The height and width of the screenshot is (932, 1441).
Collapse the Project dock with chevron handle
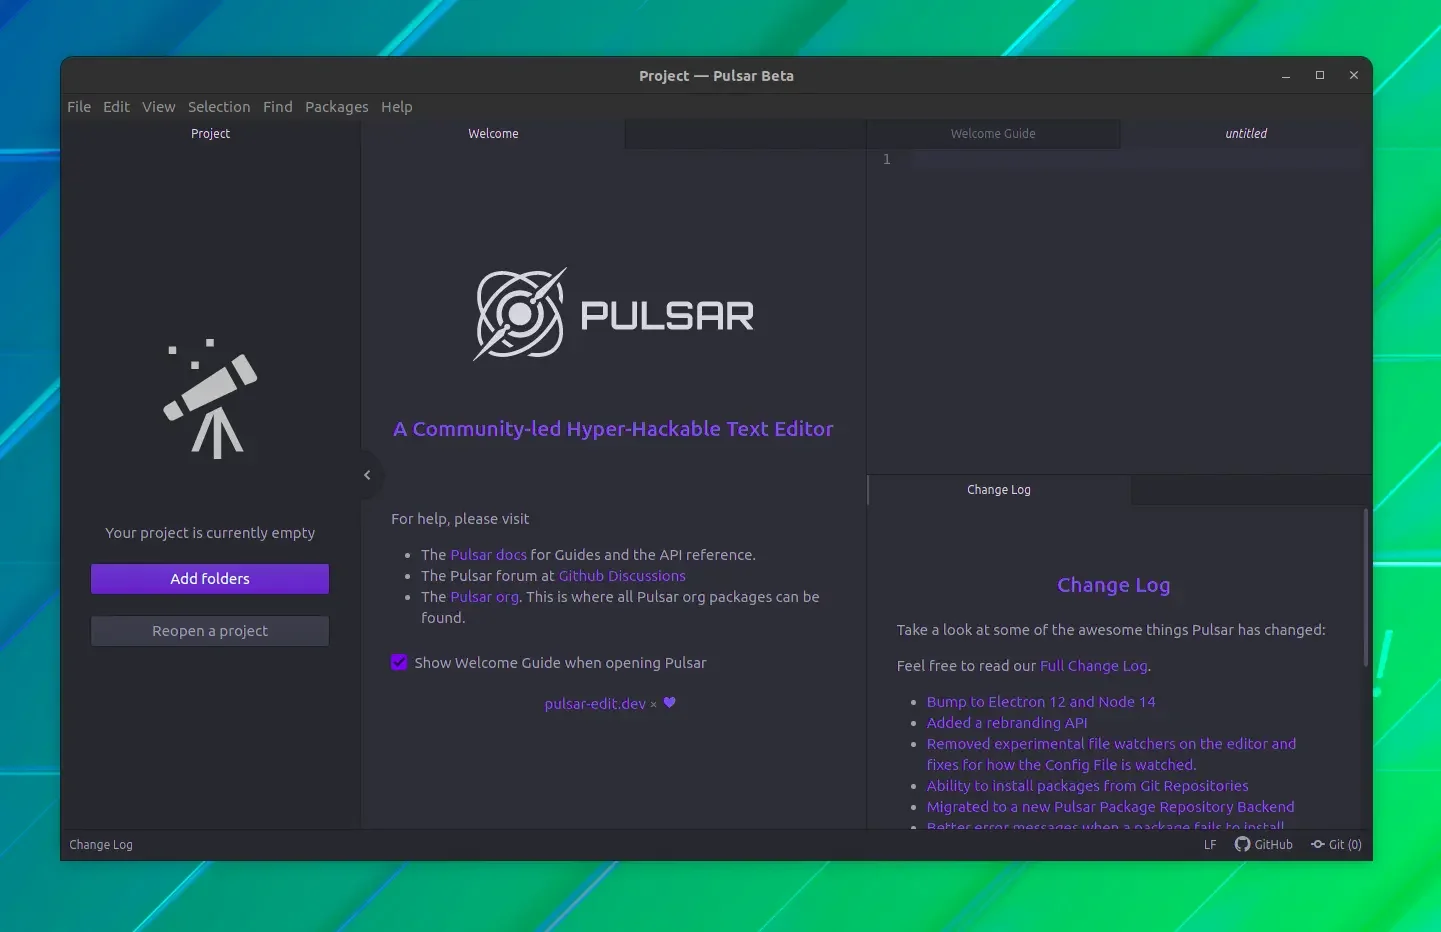click(367, 475)
